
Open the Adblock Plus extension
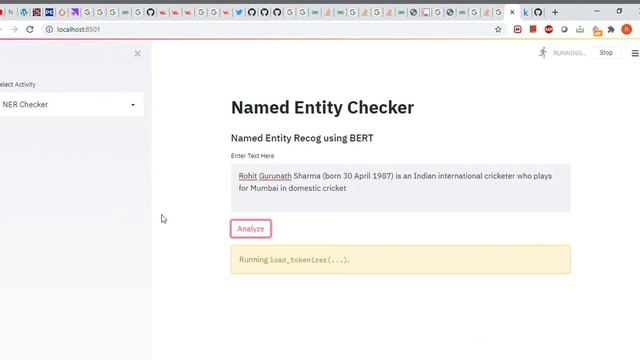pyautogui.click(x=549, y=29)
